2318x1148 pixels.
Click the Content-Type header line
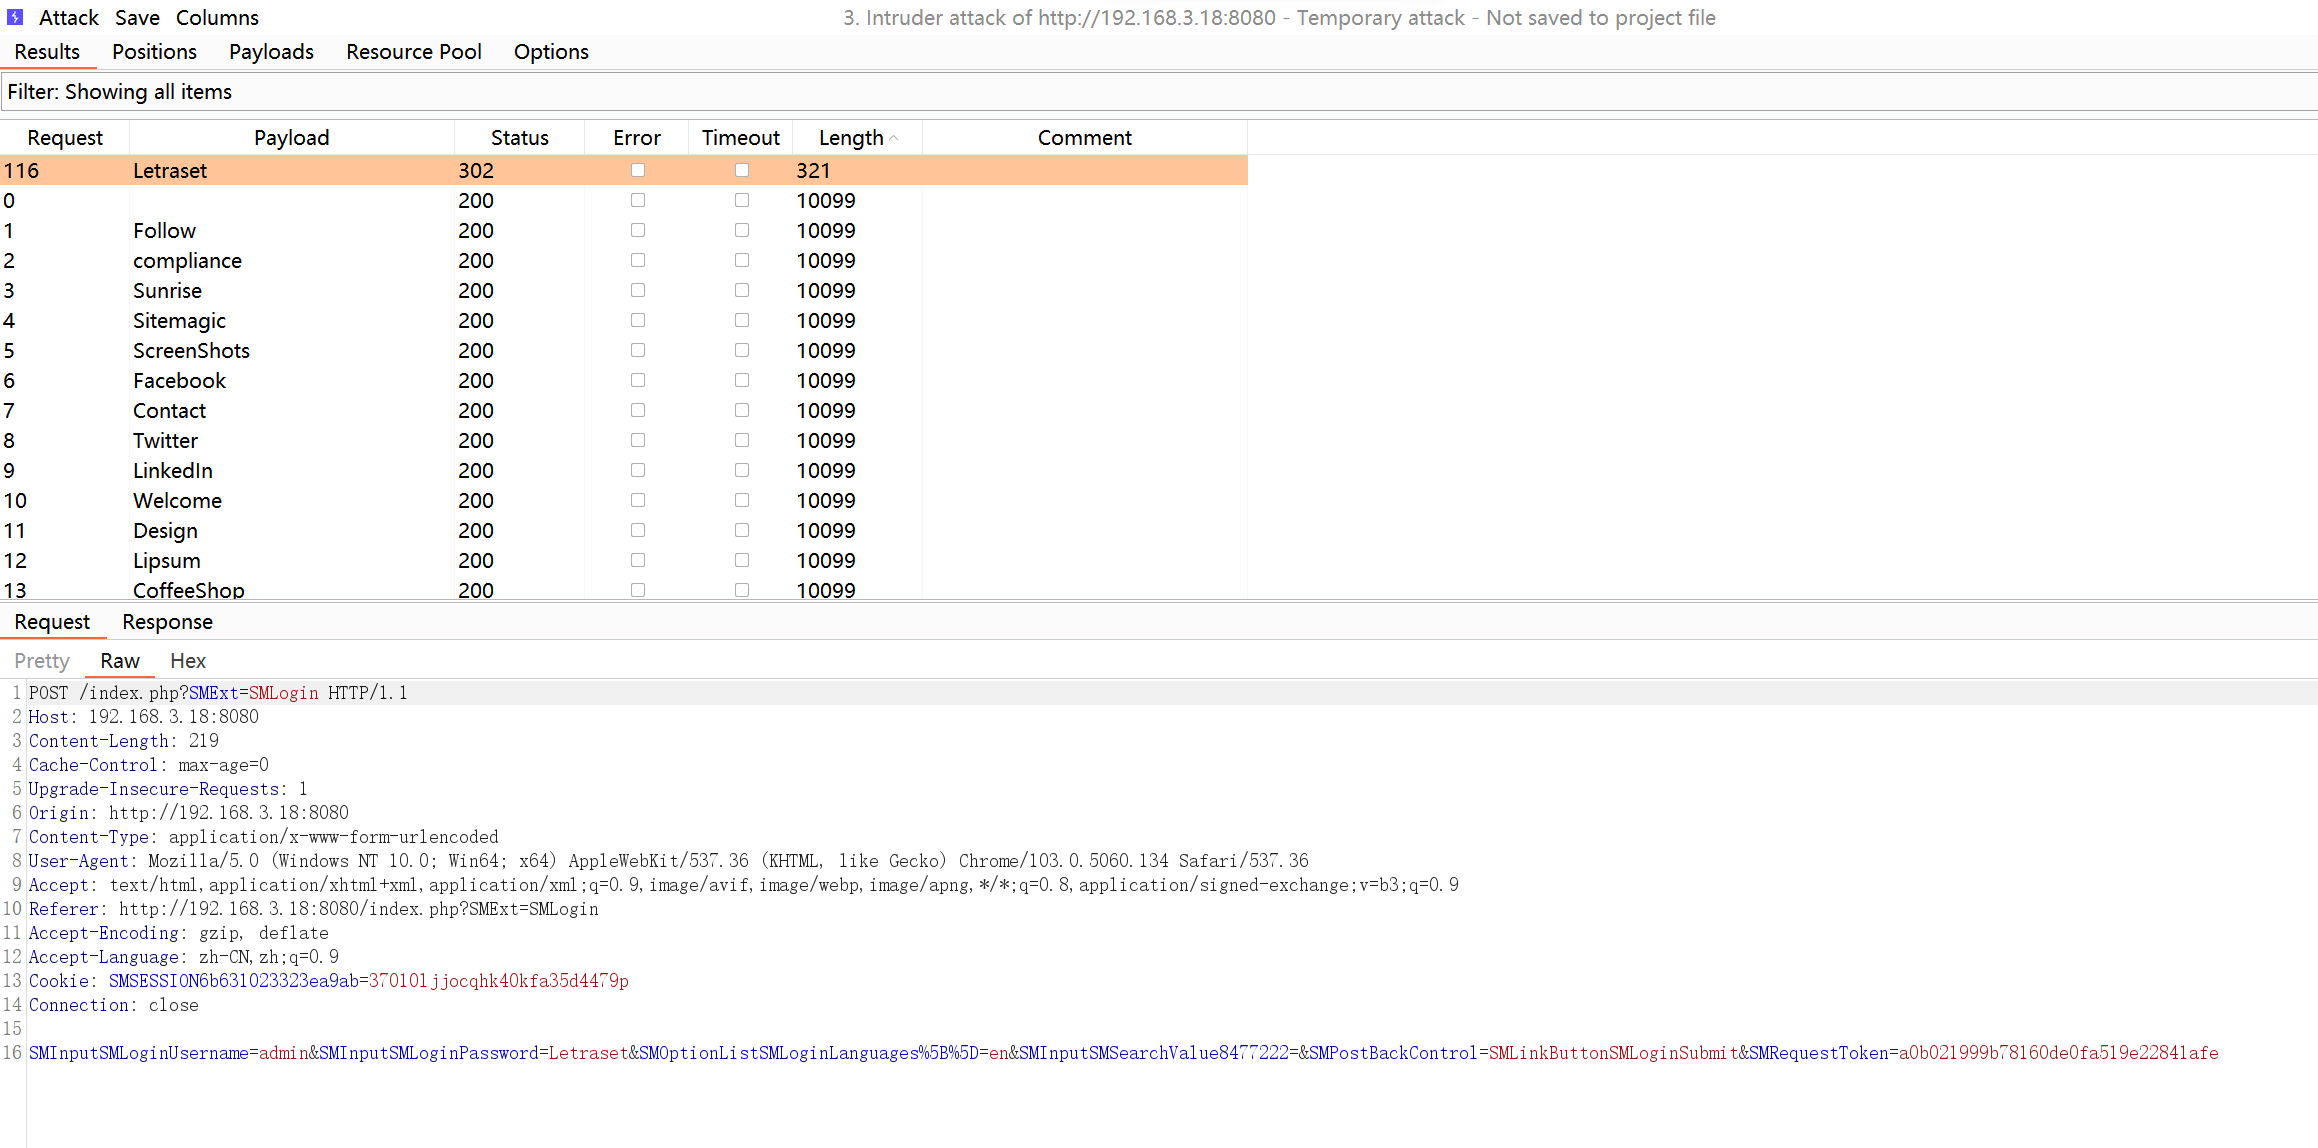click(263, 837)
